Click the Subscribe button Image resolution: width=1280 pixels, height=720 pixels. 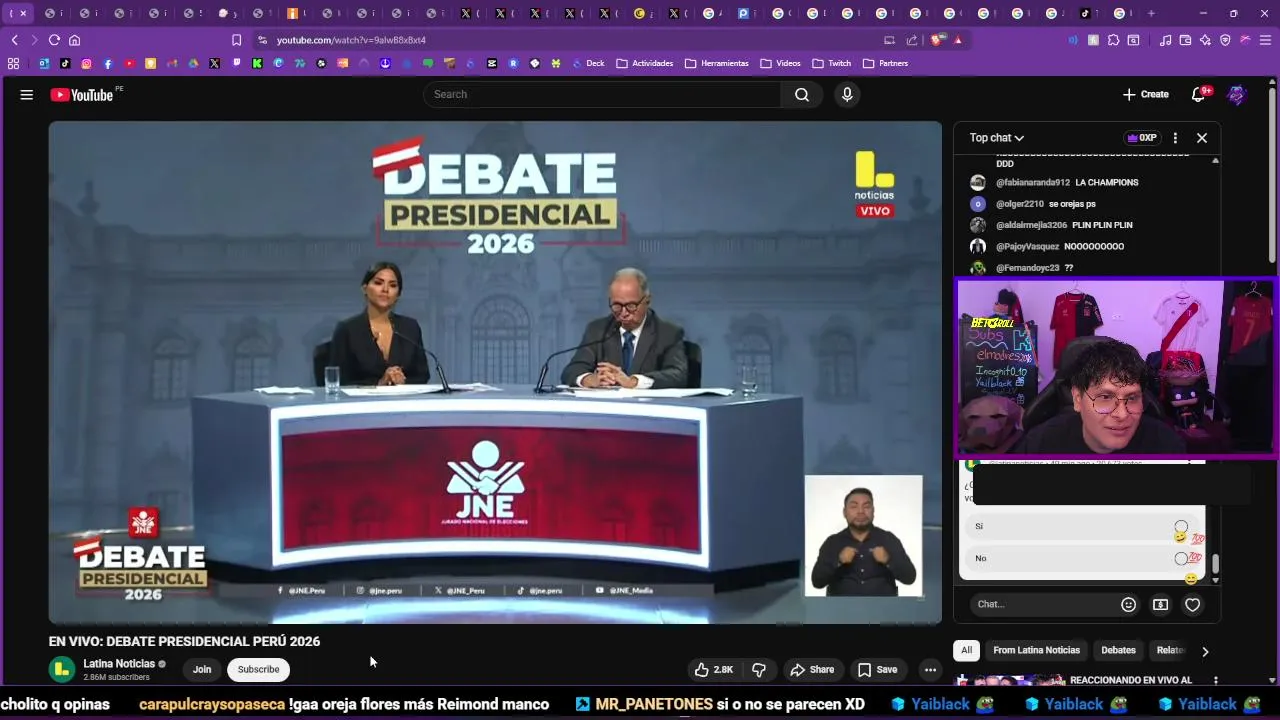pyautogui.click(x=258, y=670)
